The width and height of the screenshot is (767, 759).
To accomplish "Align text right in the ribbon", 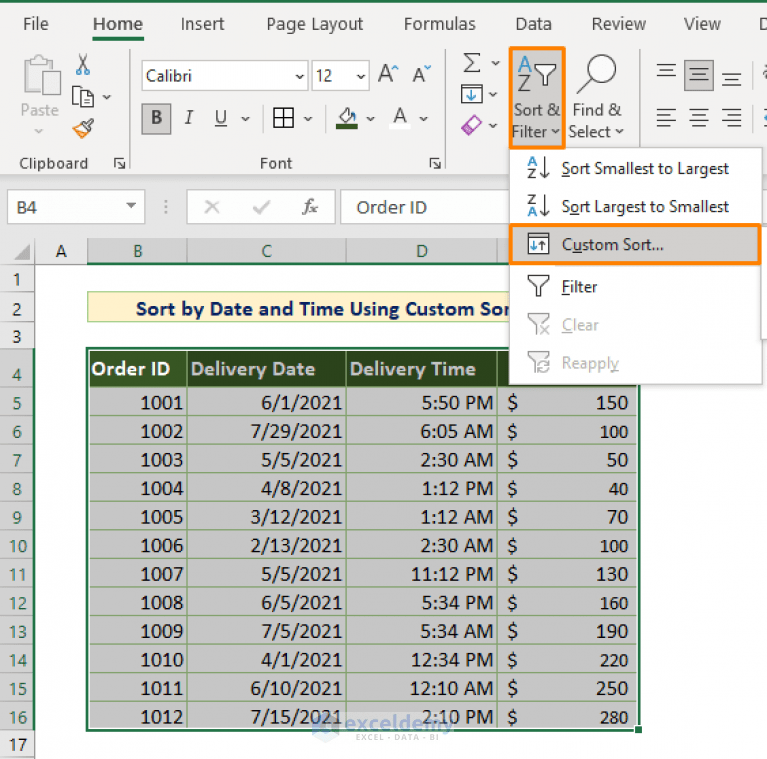I will pyautogui.click(x=731, y=117).
